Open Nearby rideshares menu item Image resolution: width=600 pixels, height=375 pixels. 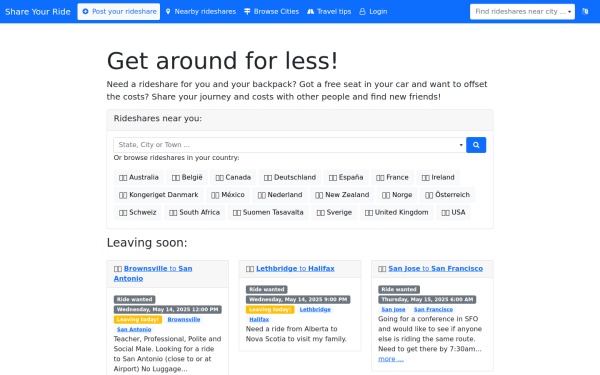click(x=201, y=11)
